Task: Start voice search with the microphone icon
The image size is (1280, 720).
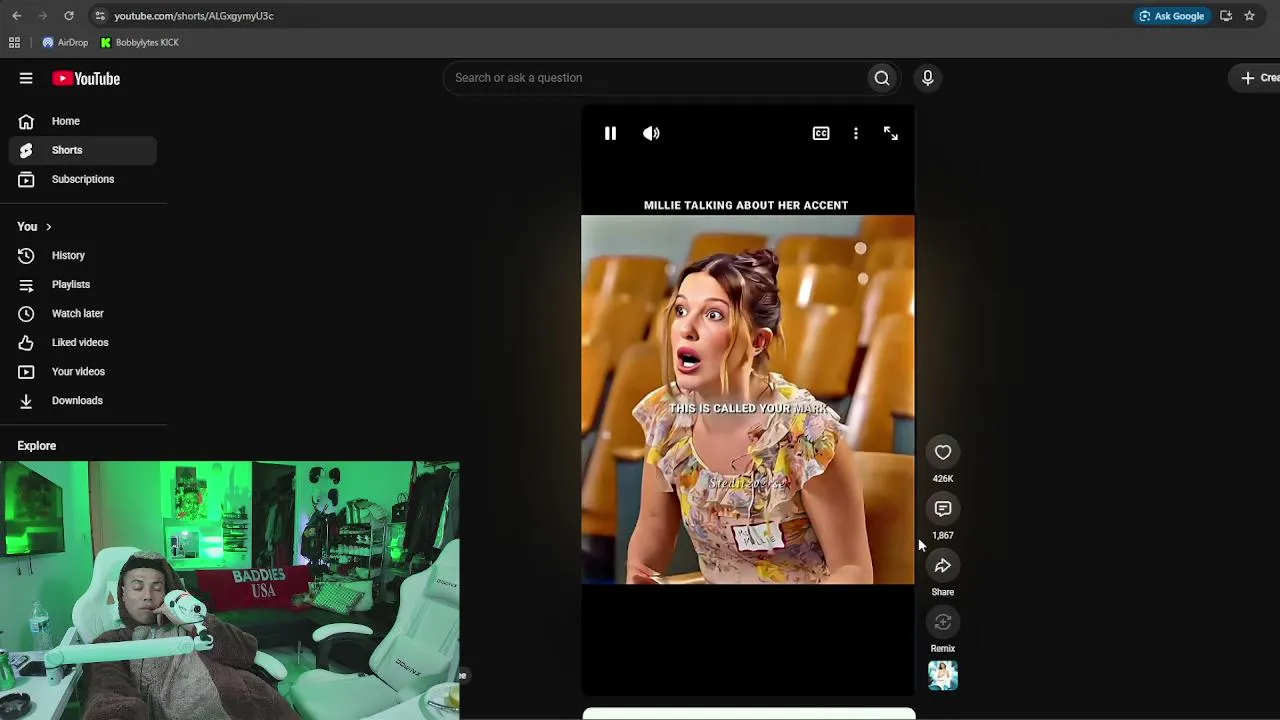Action: (x=928, y=78)
